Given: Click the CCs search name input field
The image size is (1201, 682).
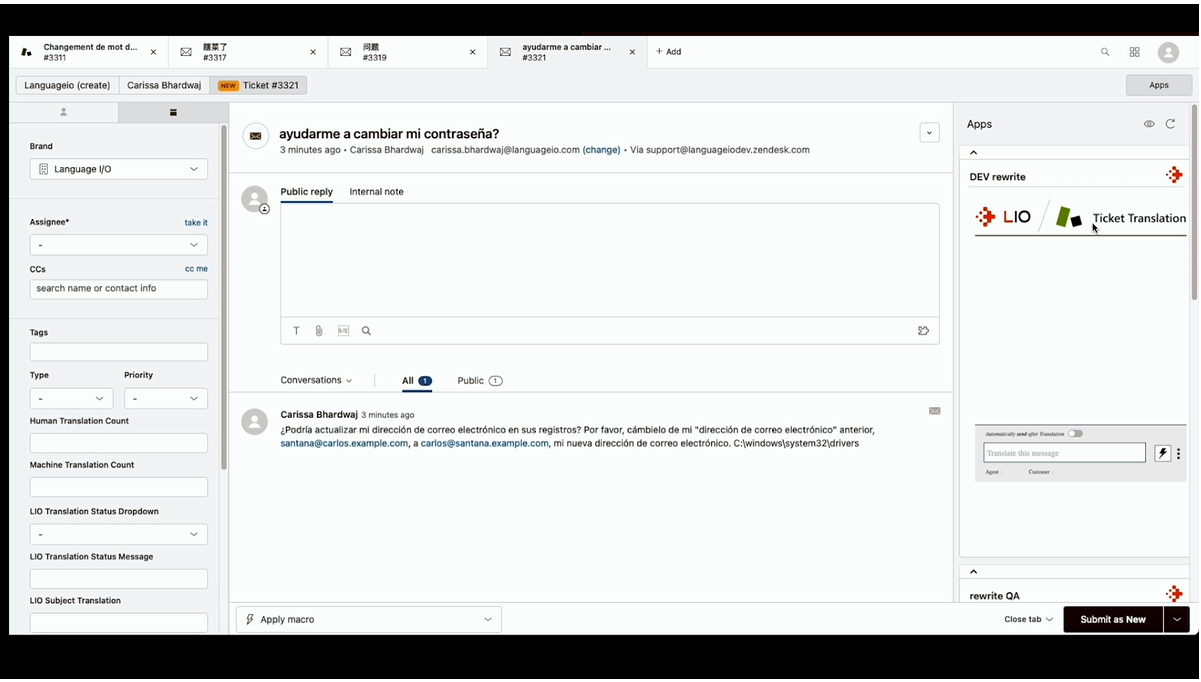Looking at the screenshot, I should [x=119, y=289].
